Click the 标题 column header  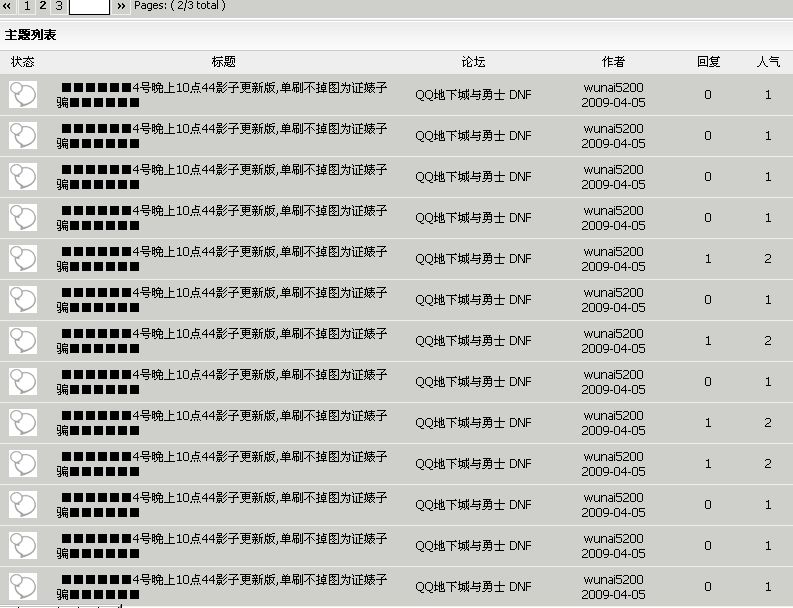pos(224,62)
